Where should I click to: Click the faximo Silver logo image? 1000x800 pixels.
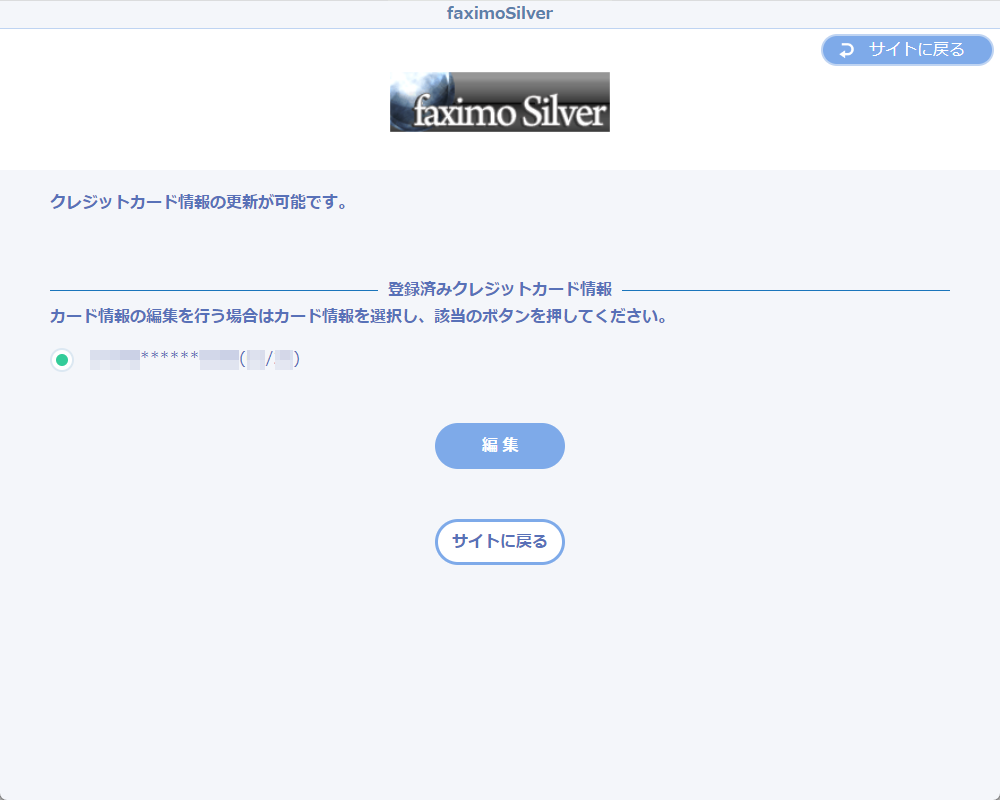pyautogui.click(x=500, y=102)
